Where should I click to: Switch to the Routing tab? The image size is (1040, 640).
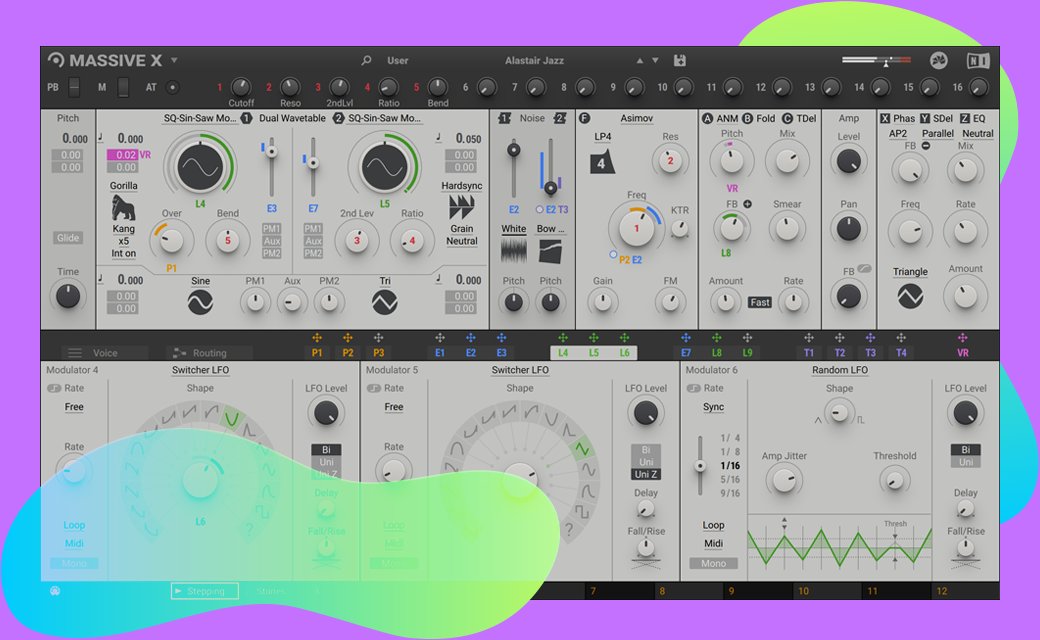198,353
